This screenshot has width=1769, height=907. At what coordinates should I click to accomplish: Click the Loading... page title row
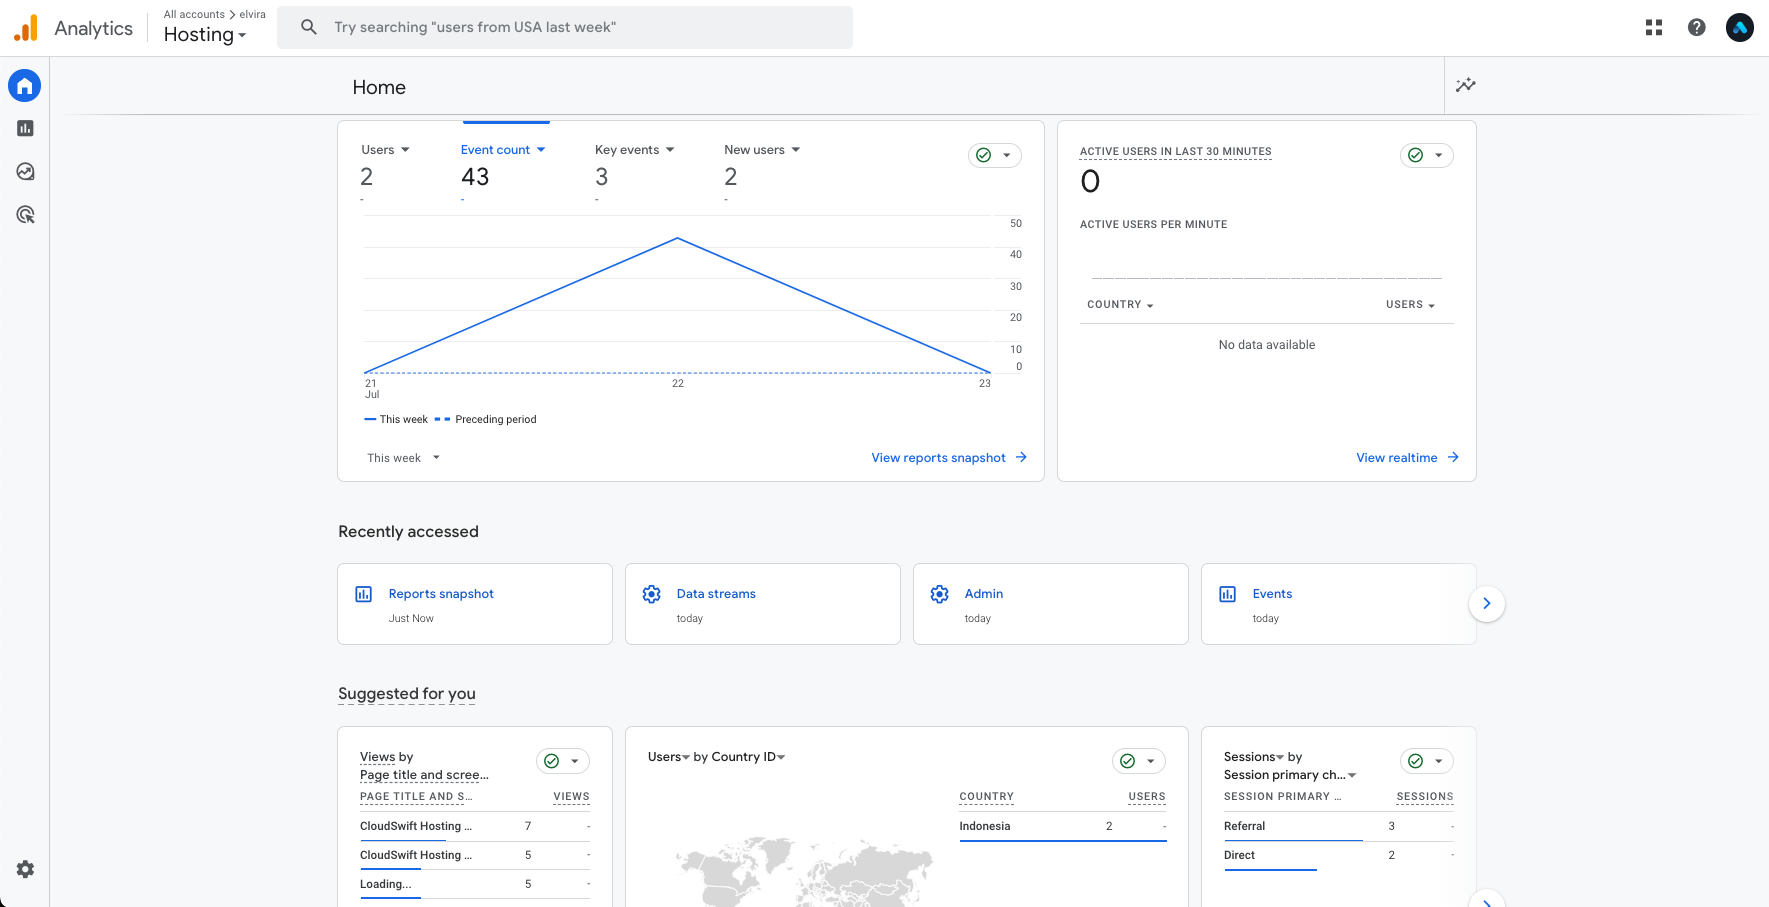475,885
